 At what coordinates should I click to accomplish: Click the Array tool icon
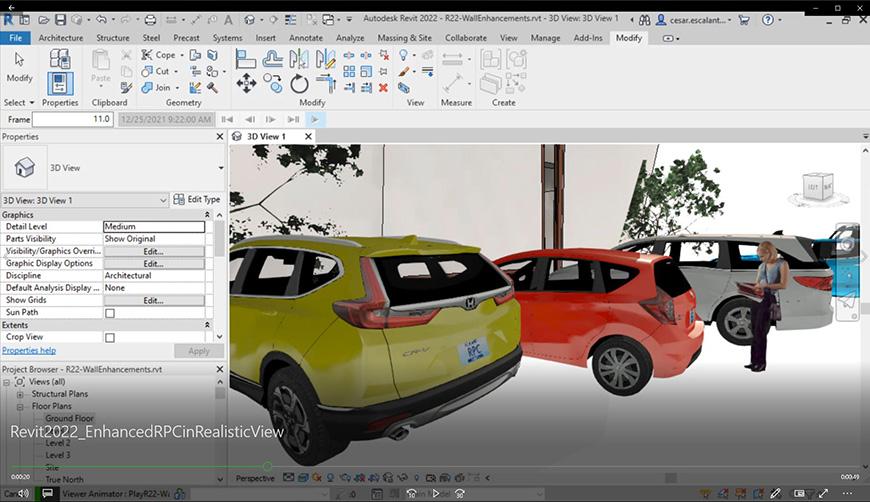tap(349, 72)
